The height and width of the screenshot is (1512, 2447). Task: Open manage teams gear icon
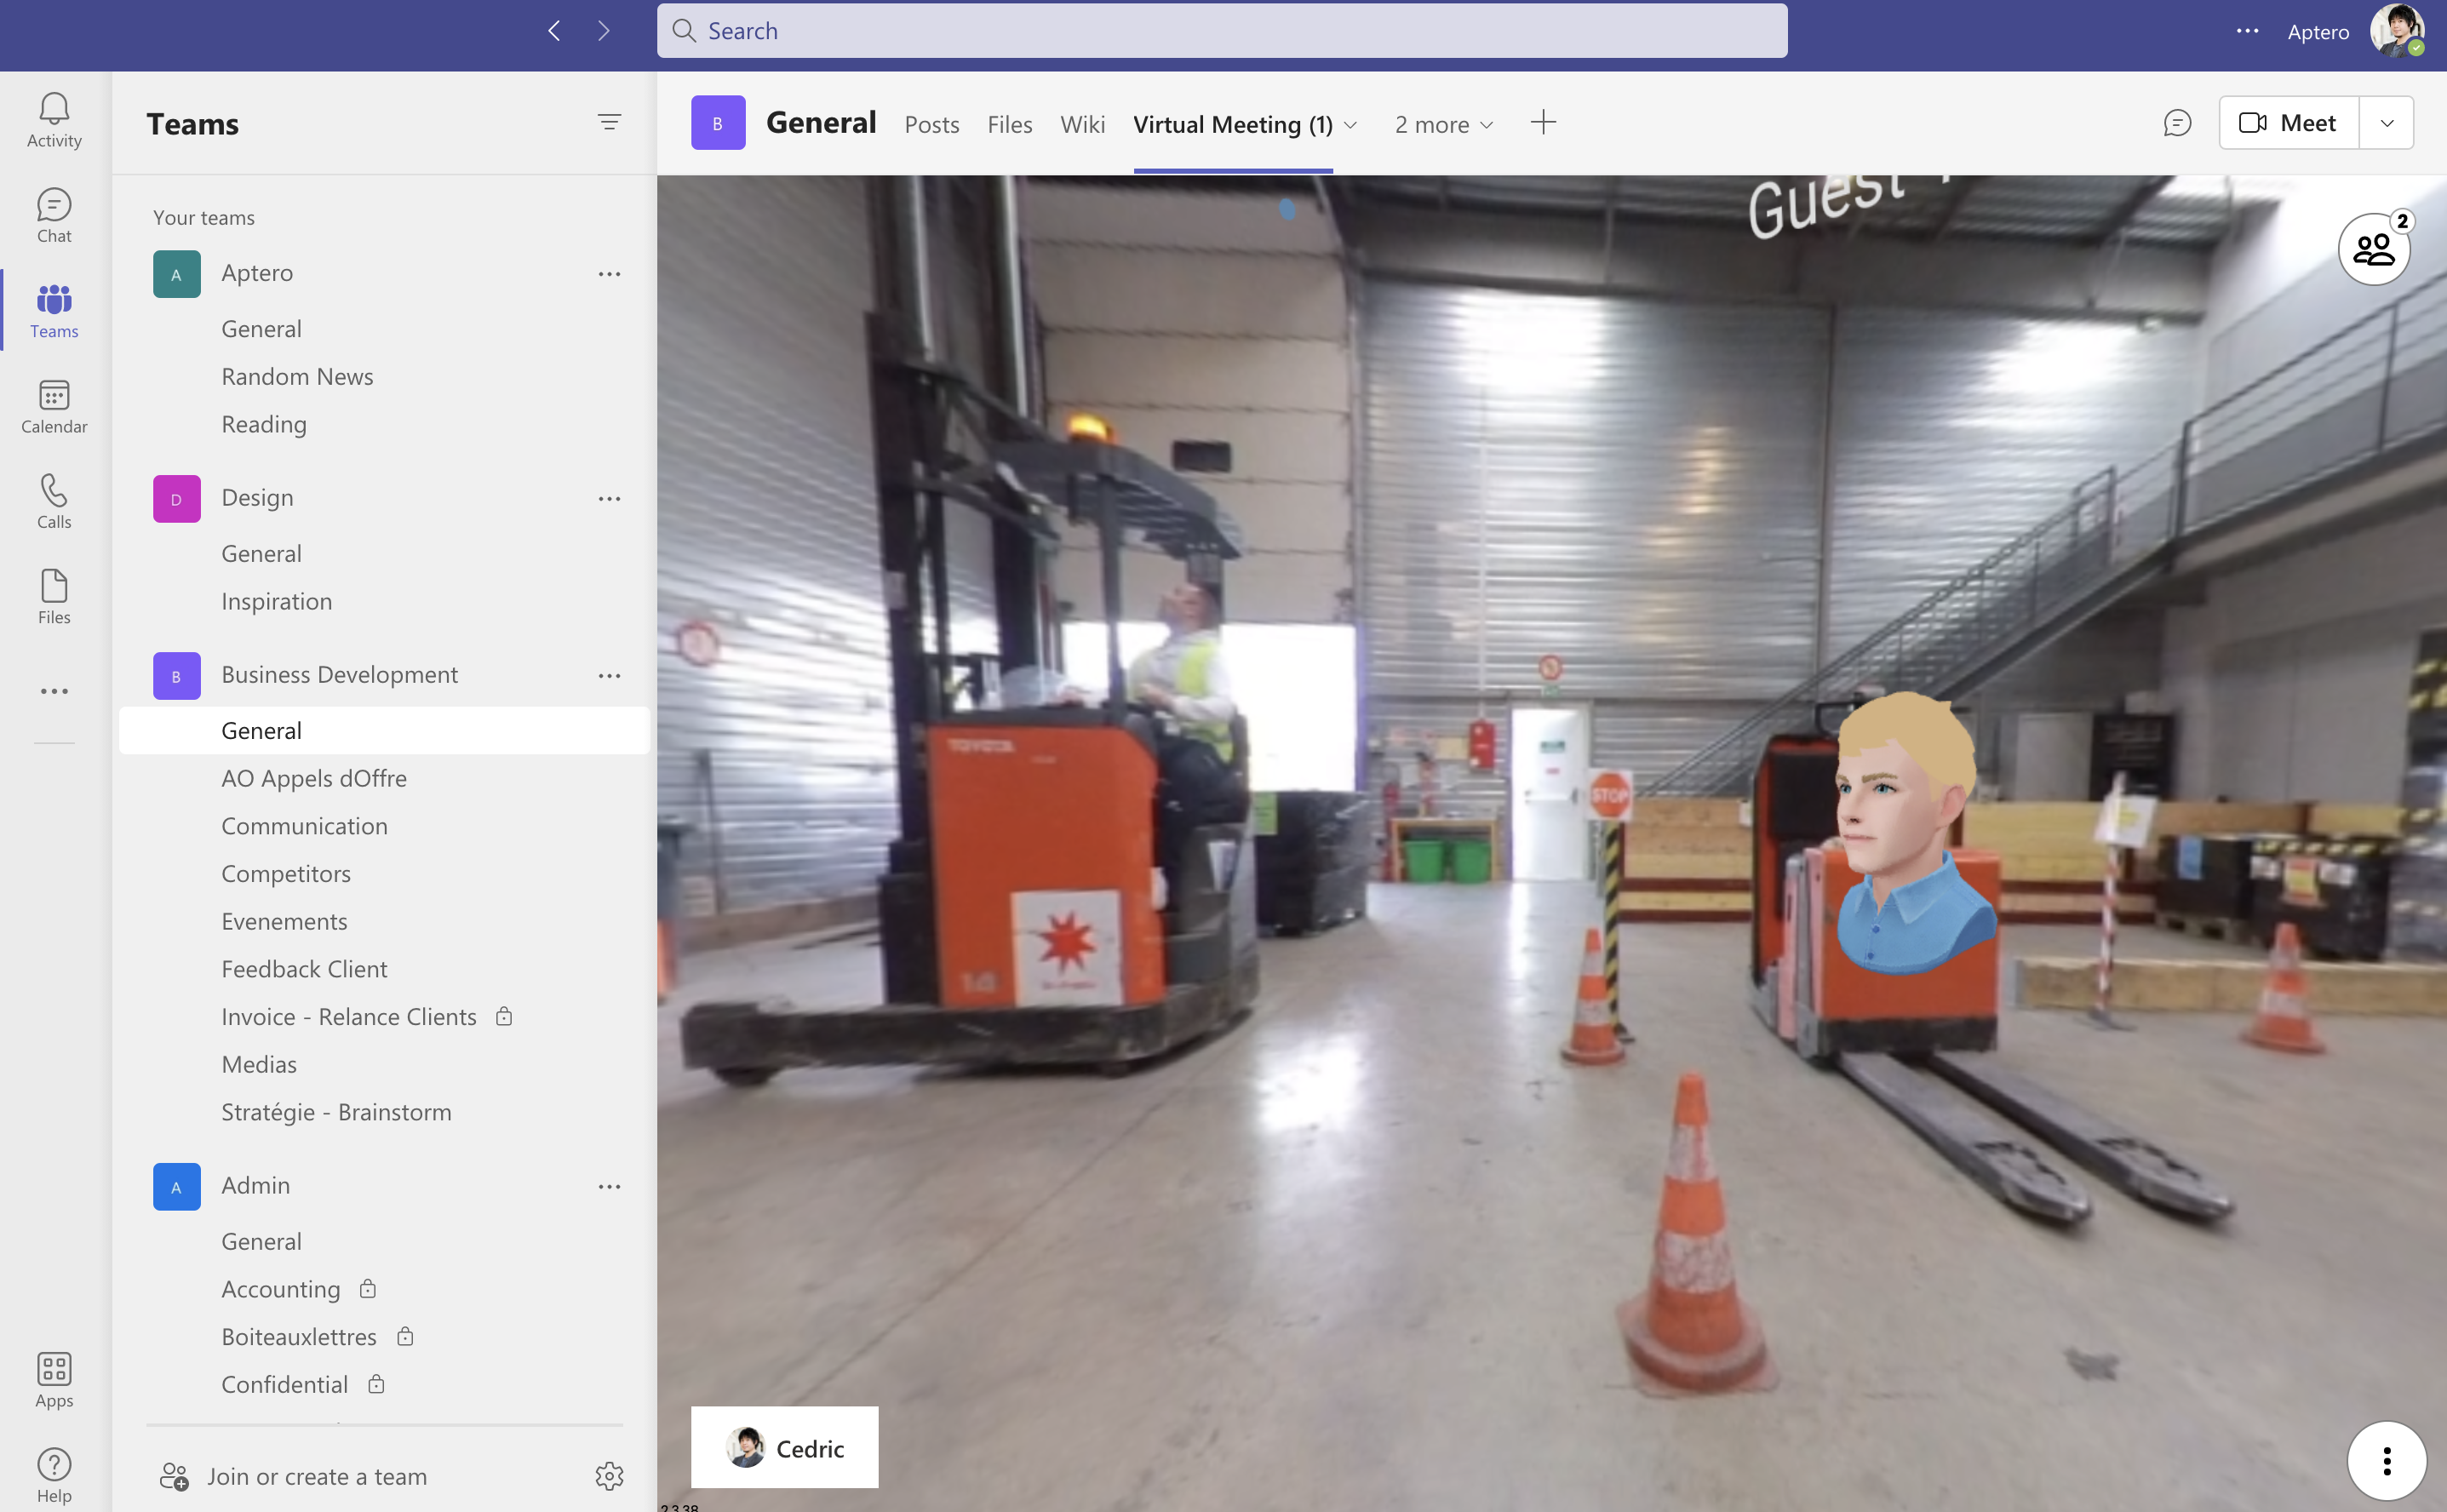click(609, 1475)
